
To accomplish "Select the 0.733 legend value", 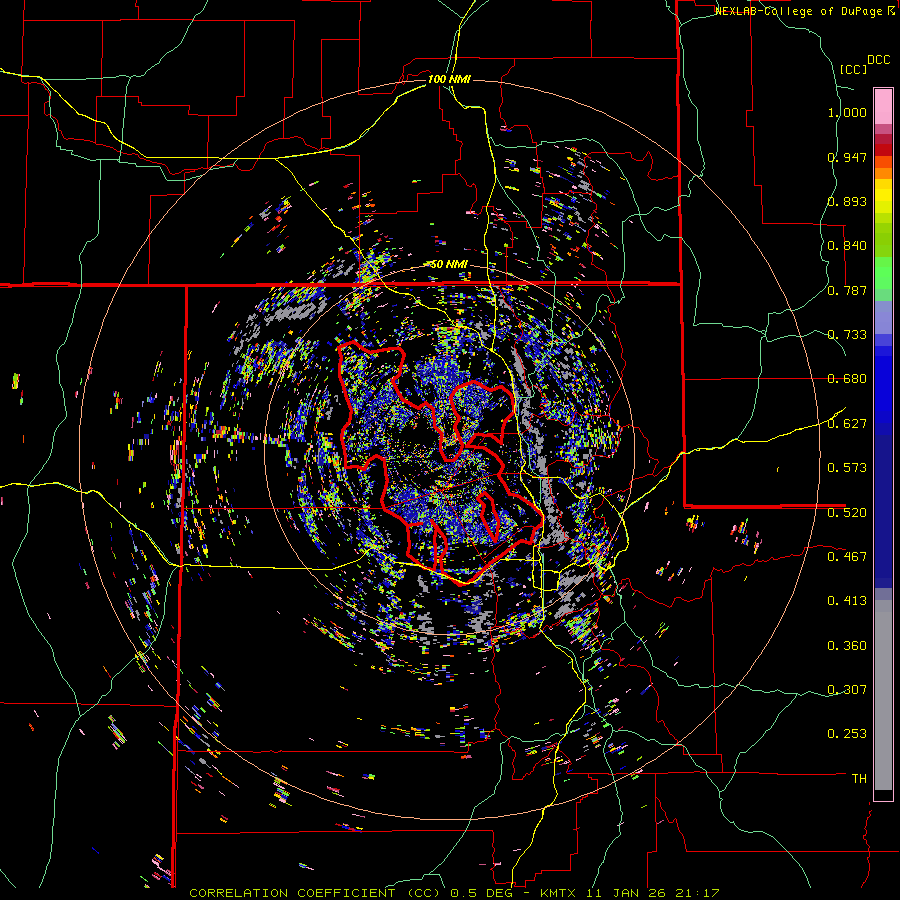I will pyautogui.click(x=847, y=335).
